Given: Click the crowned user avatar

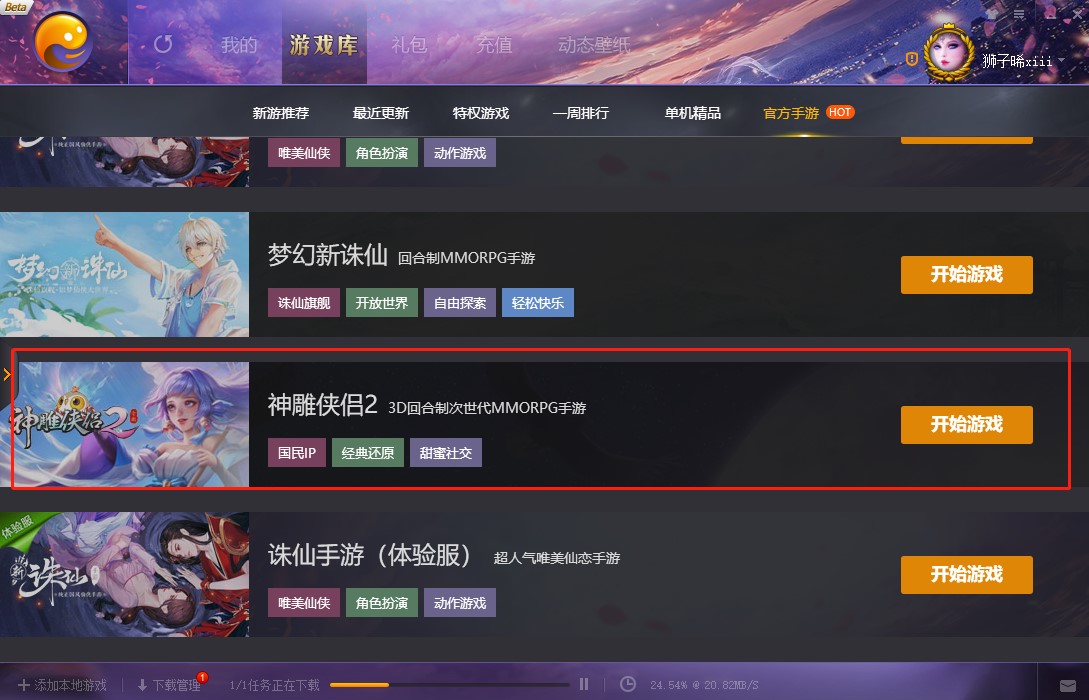Looking at the screenshot, I should (949, 53).
